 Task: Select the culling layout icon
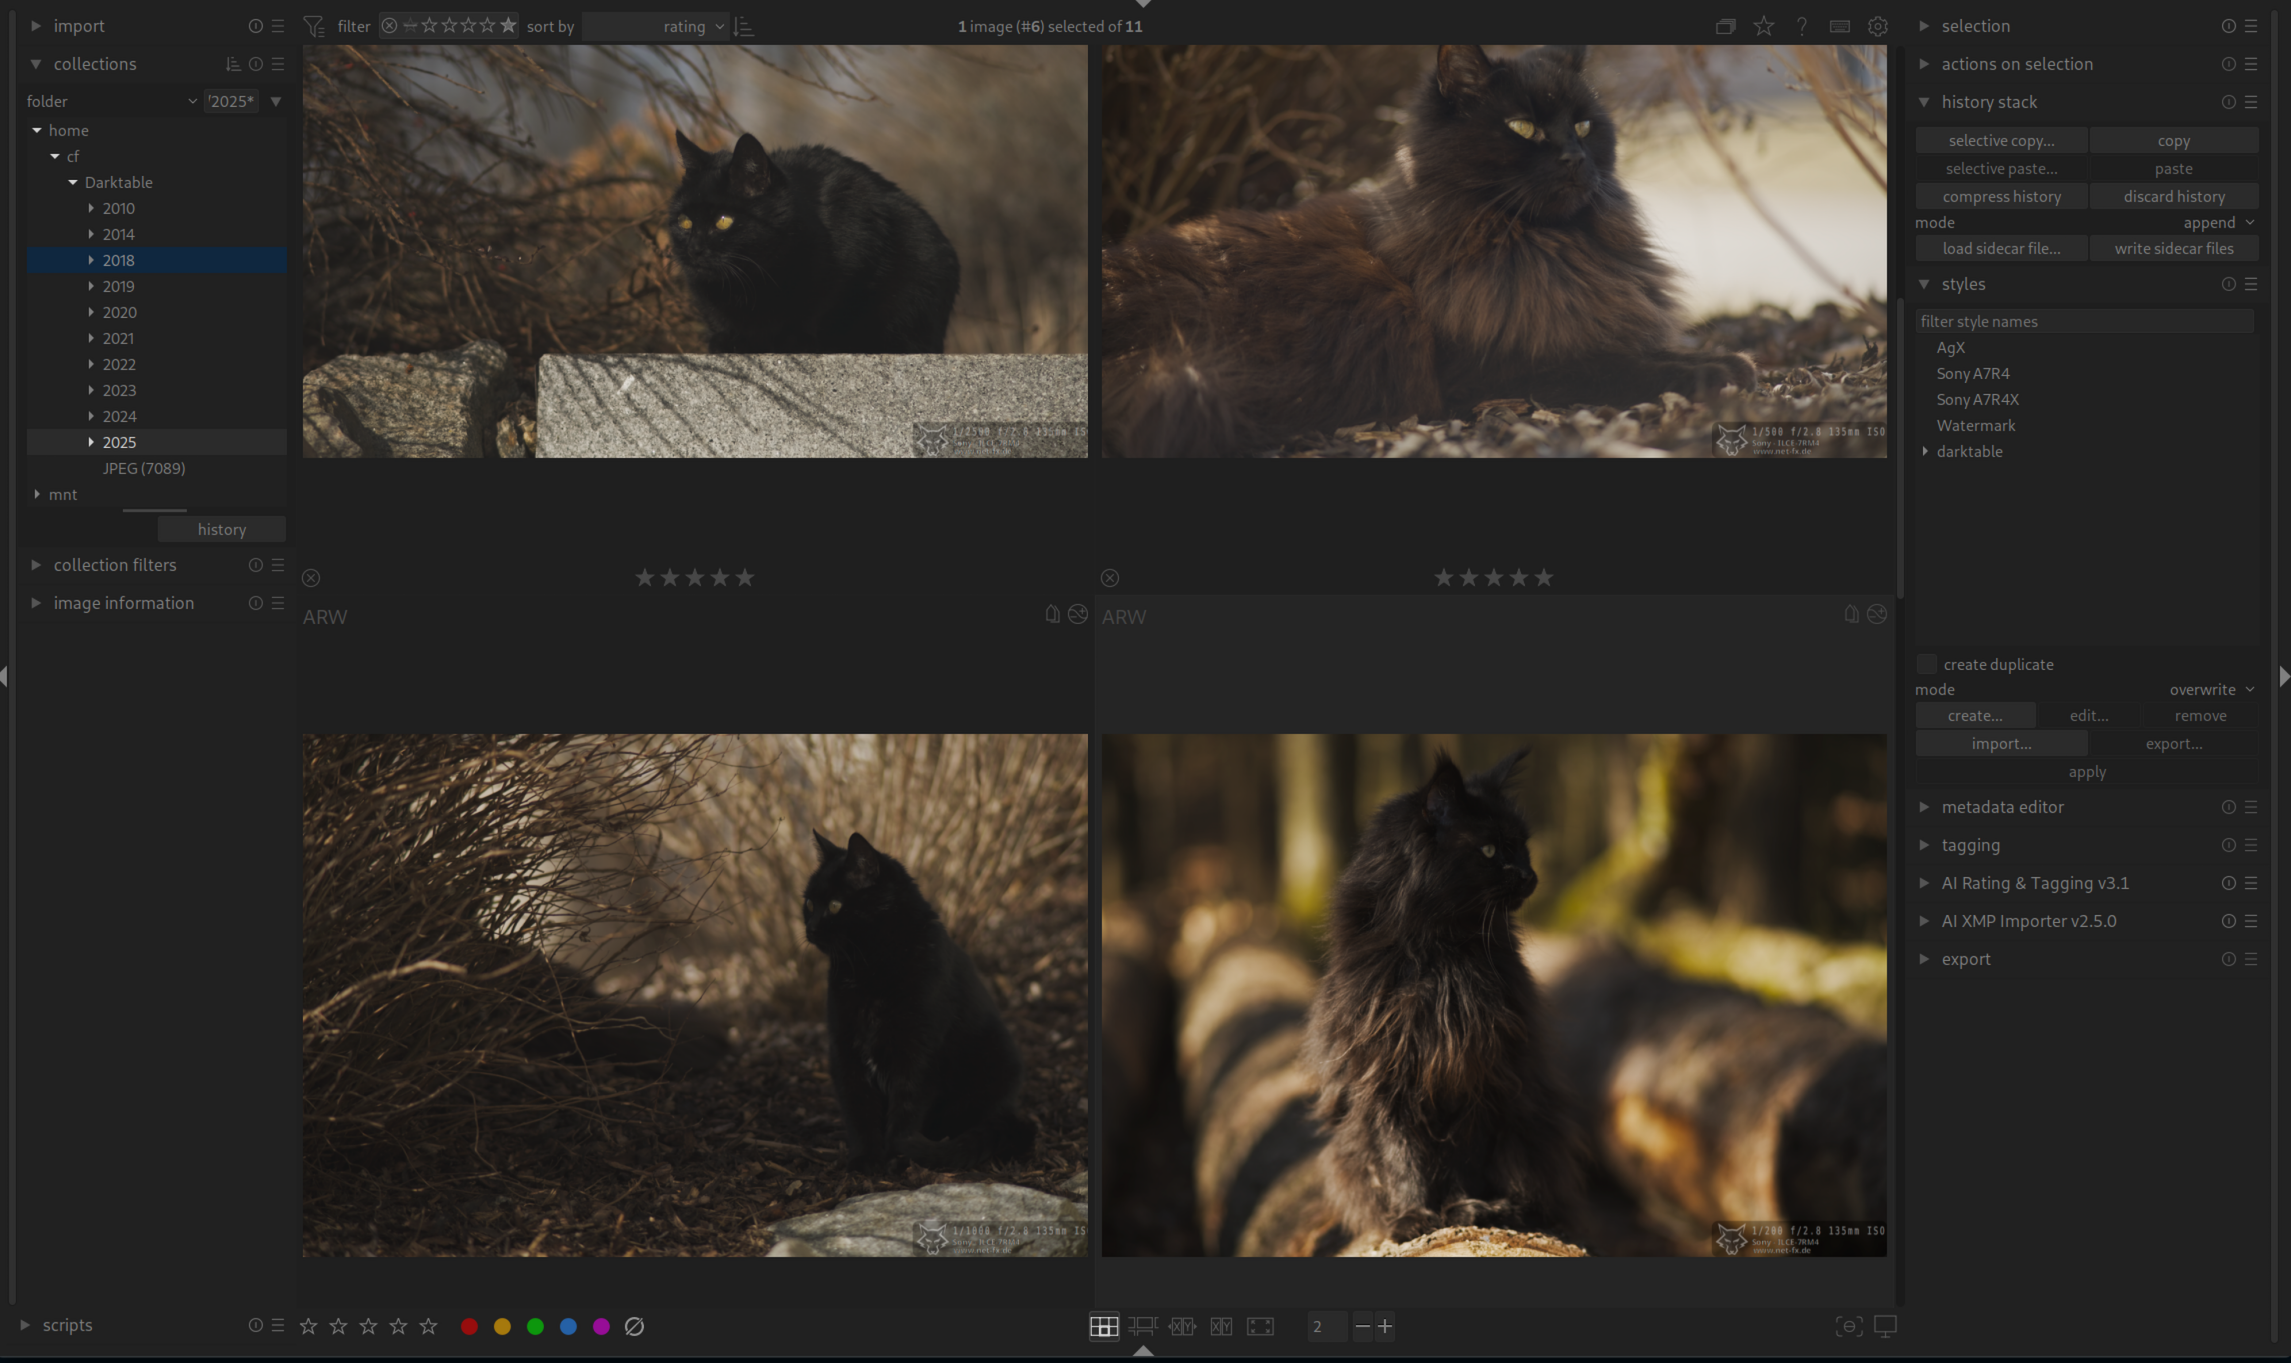pos(1182,1326)
